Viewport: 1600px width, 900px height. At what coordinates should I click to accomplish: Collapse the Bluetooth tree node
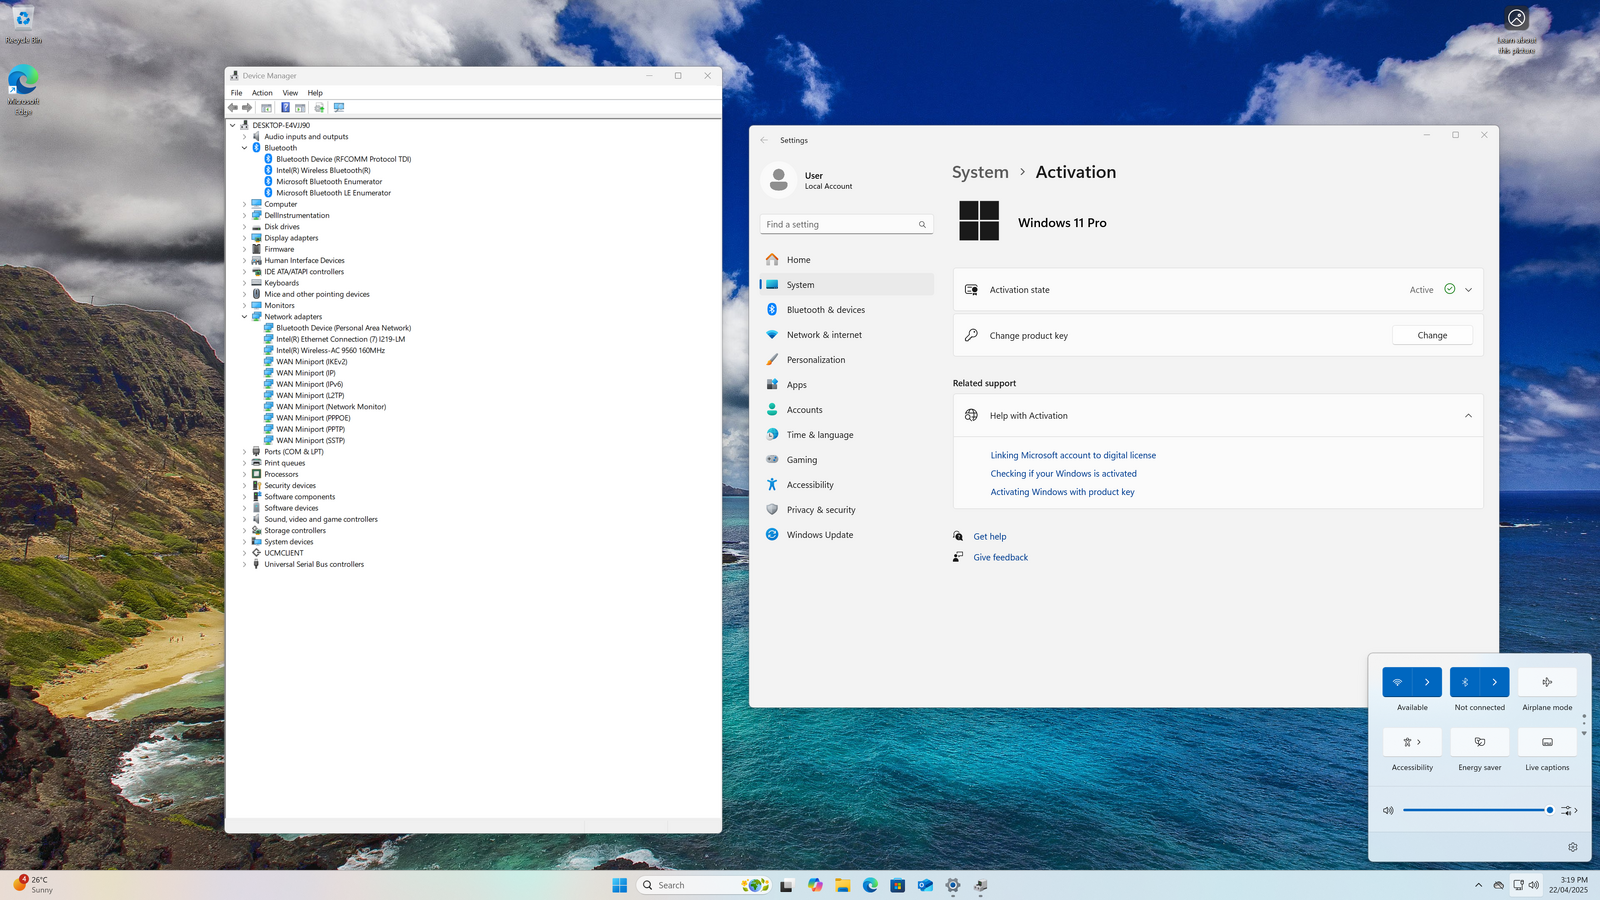(244, 148)
